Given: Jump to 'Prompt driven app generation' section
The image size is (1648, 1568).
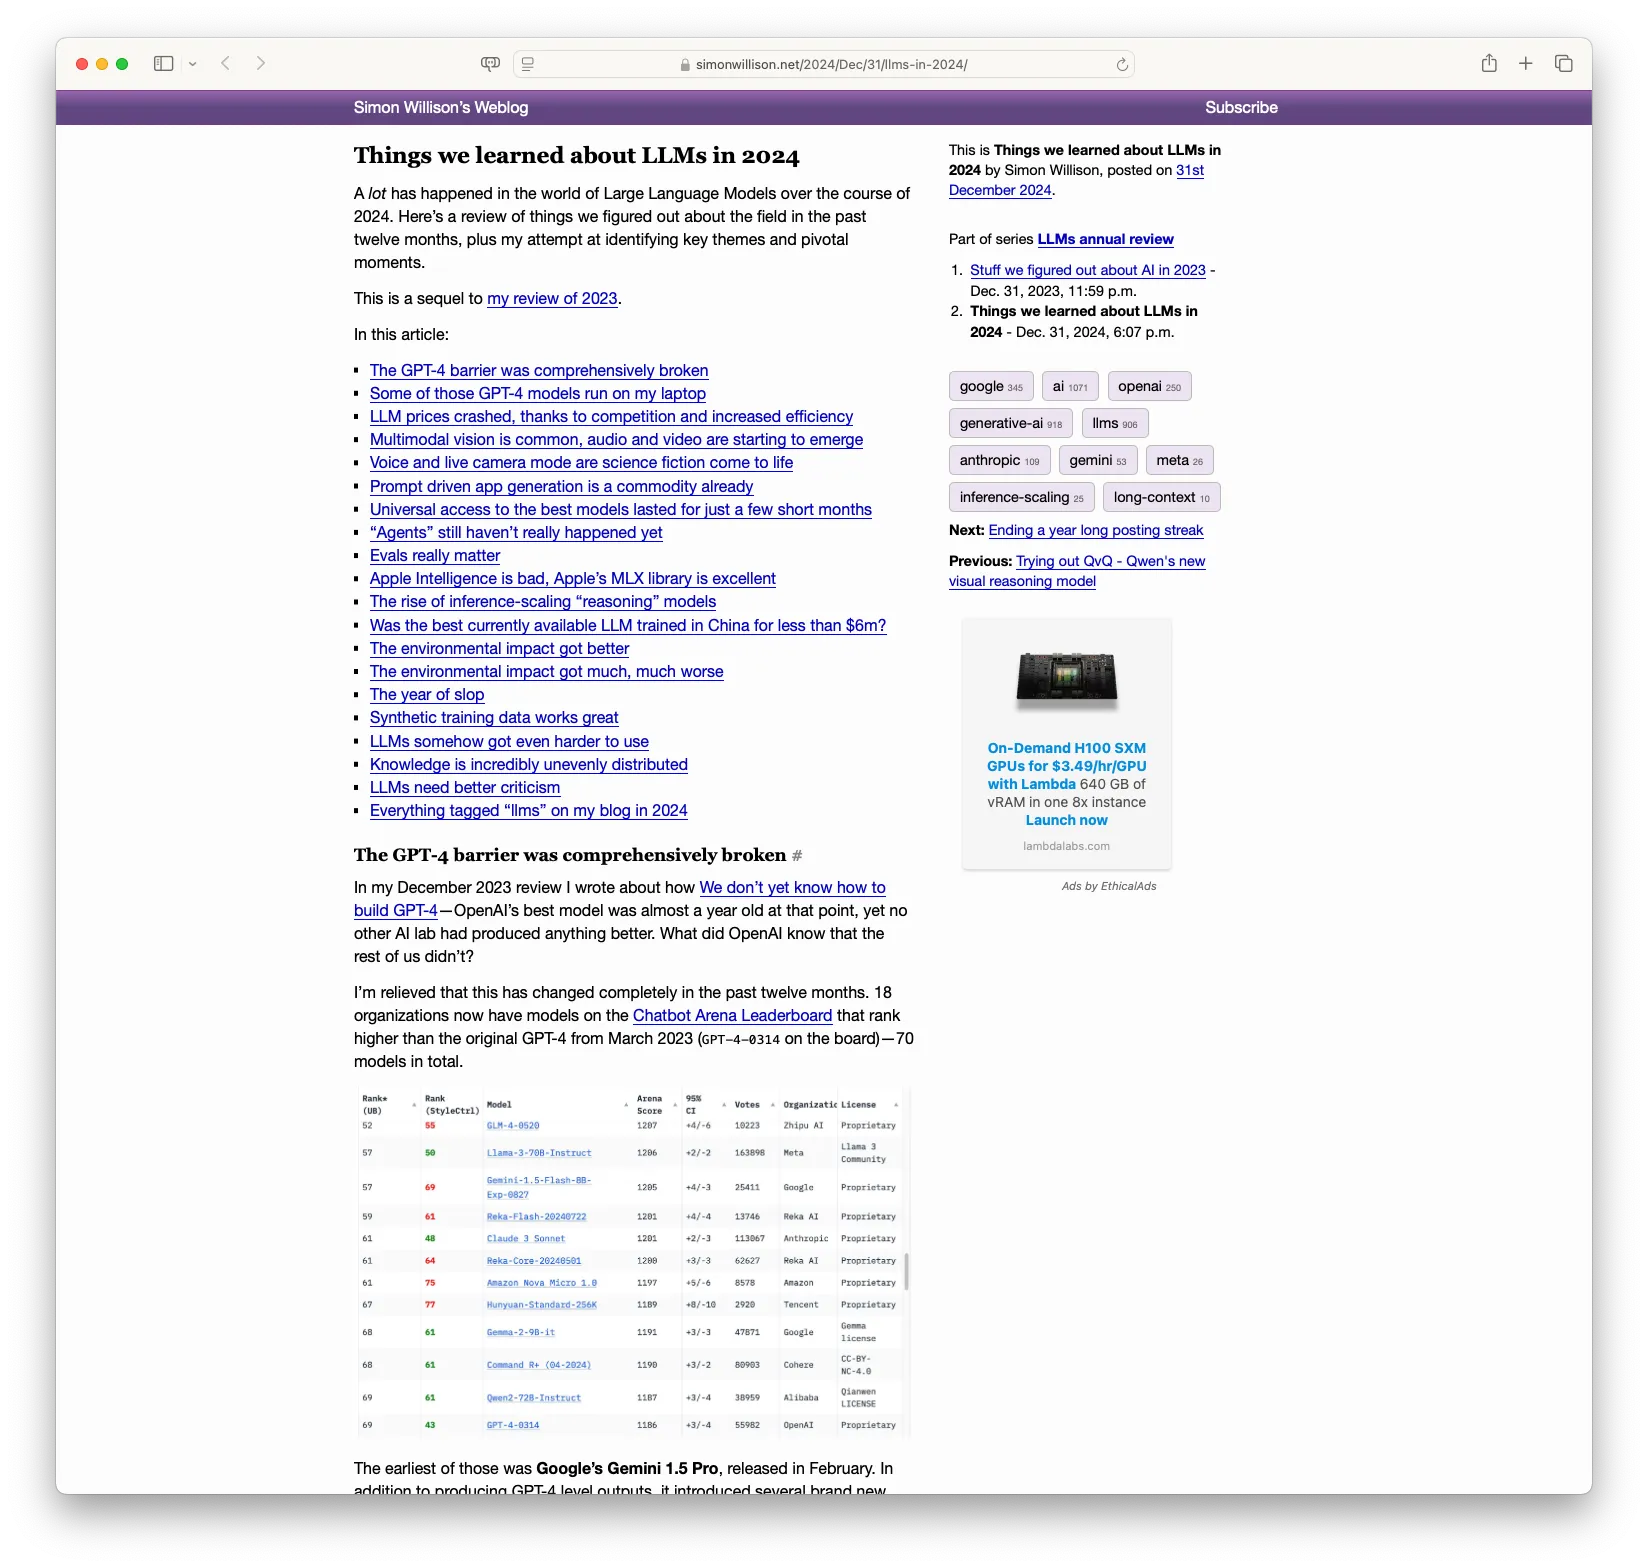Looking at the screenshot, I should tap(562, 486).
